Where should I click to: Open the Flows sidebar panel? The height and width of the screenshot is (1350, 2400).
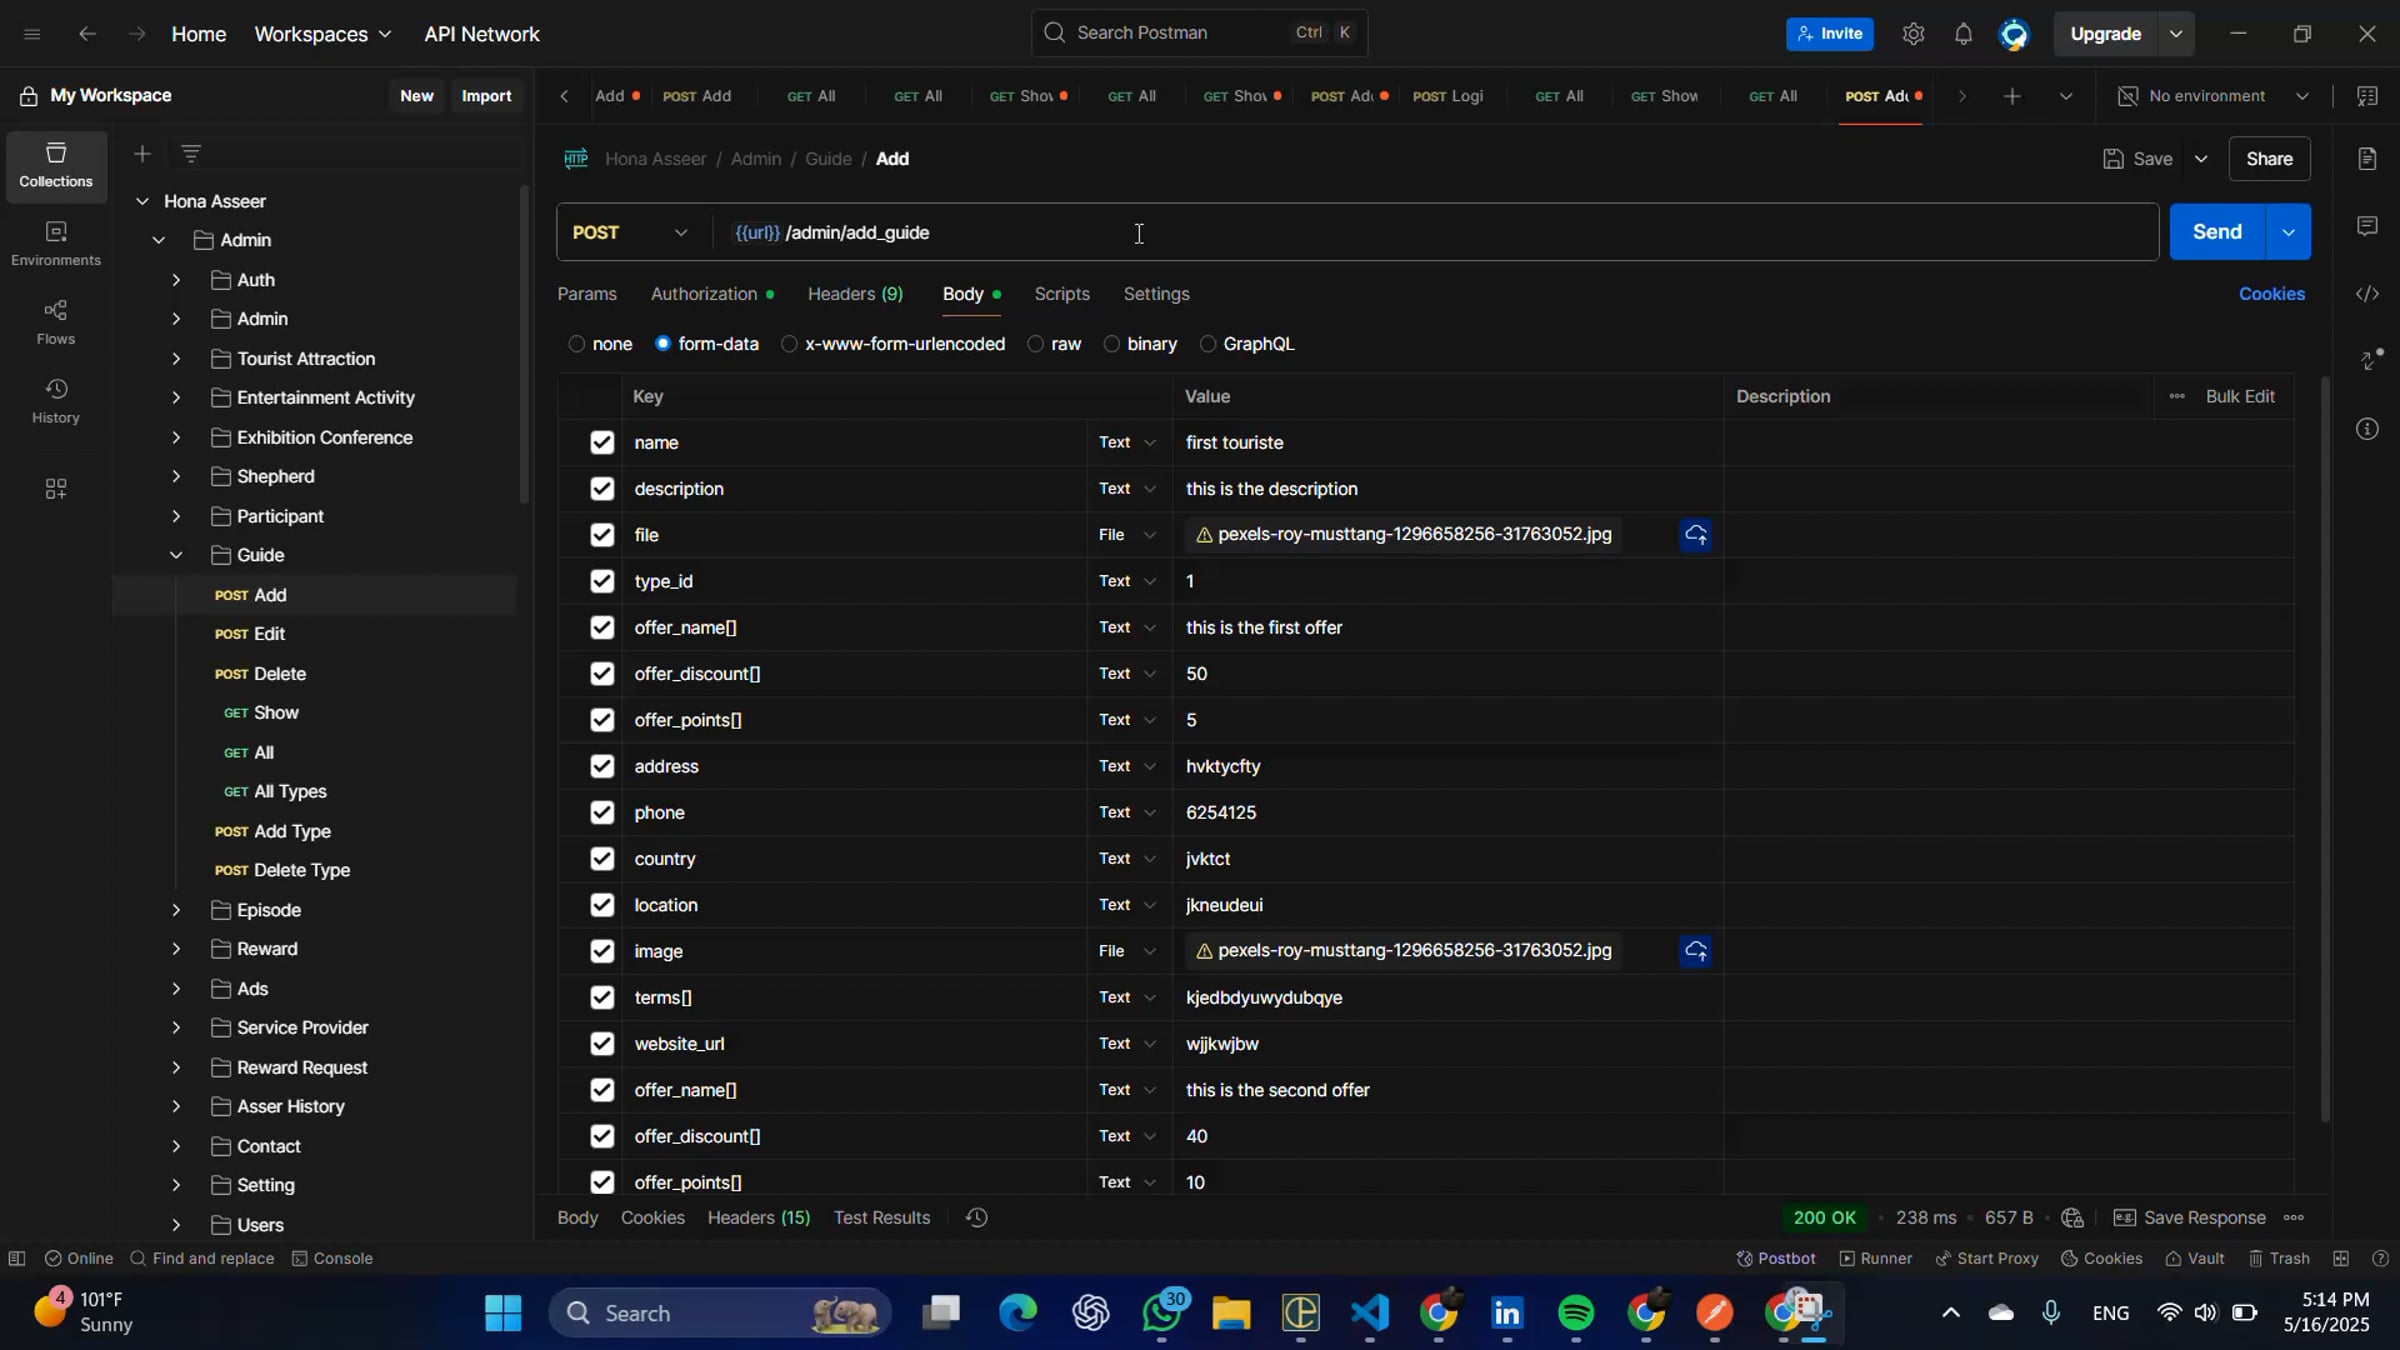click(55, 322)
